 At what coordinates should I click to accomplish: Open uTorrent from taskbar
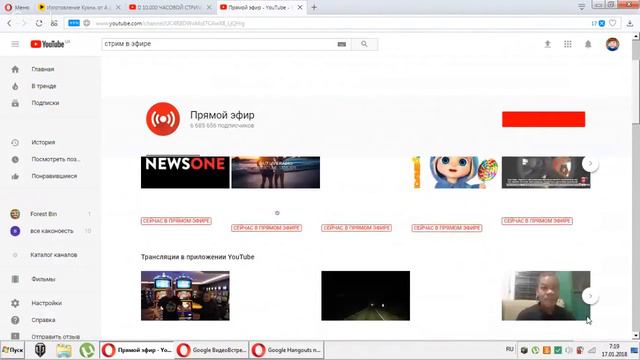(87, 350)
